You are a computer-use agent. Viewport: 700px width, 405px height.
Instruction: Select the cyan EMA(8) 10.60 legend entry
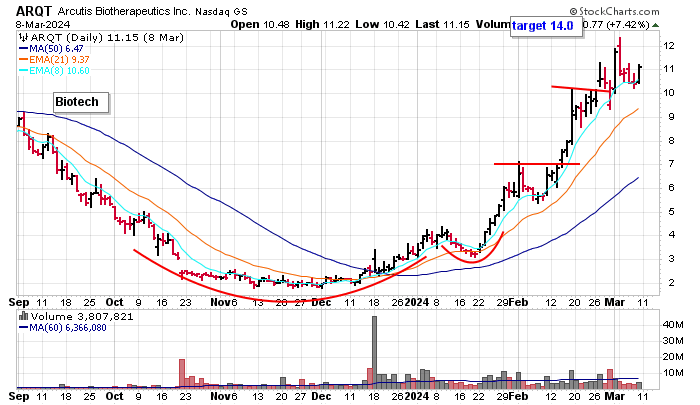click(x=54, y=71)
